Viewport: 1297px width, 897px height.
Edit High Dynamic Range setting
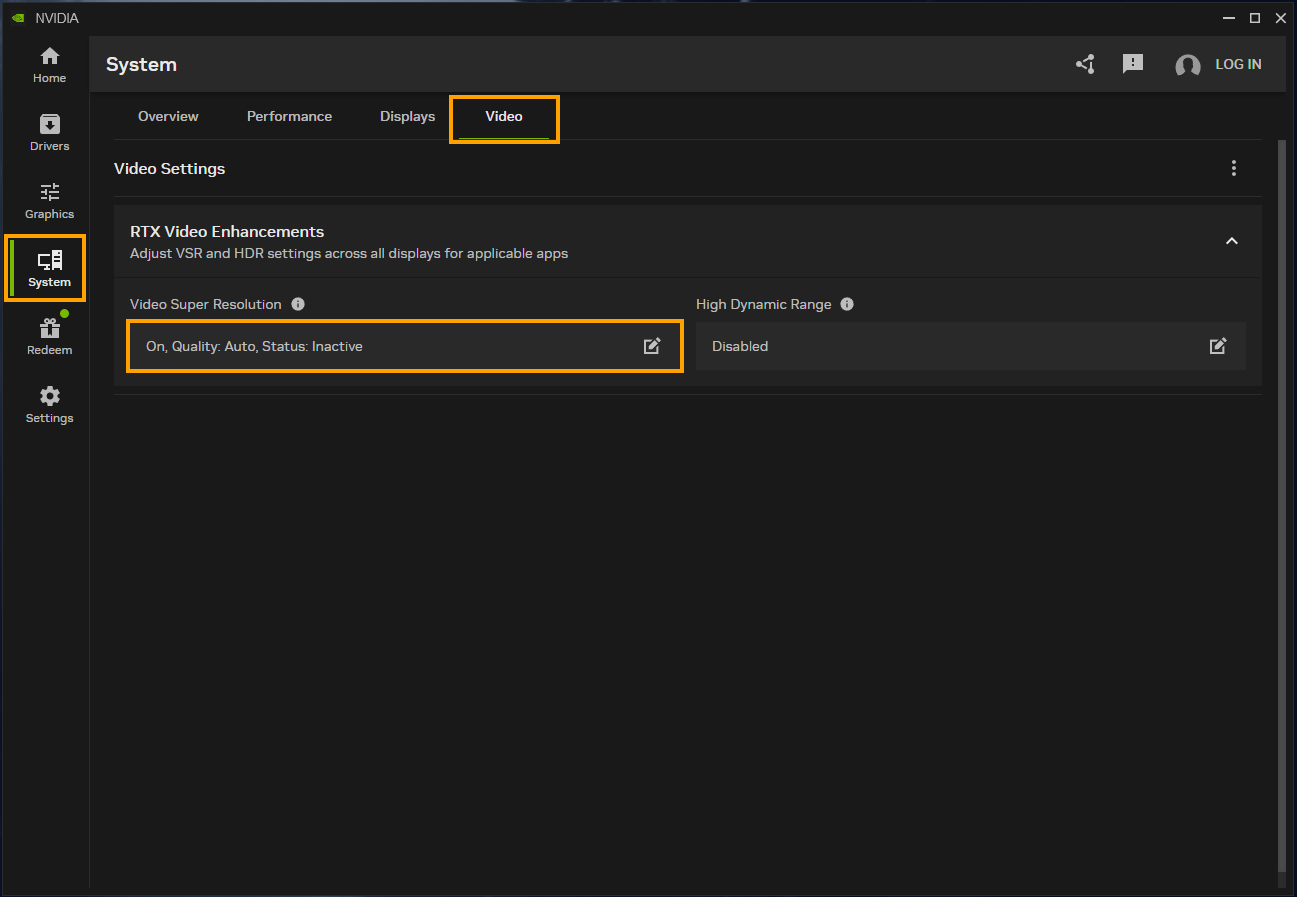[1218, 346]
